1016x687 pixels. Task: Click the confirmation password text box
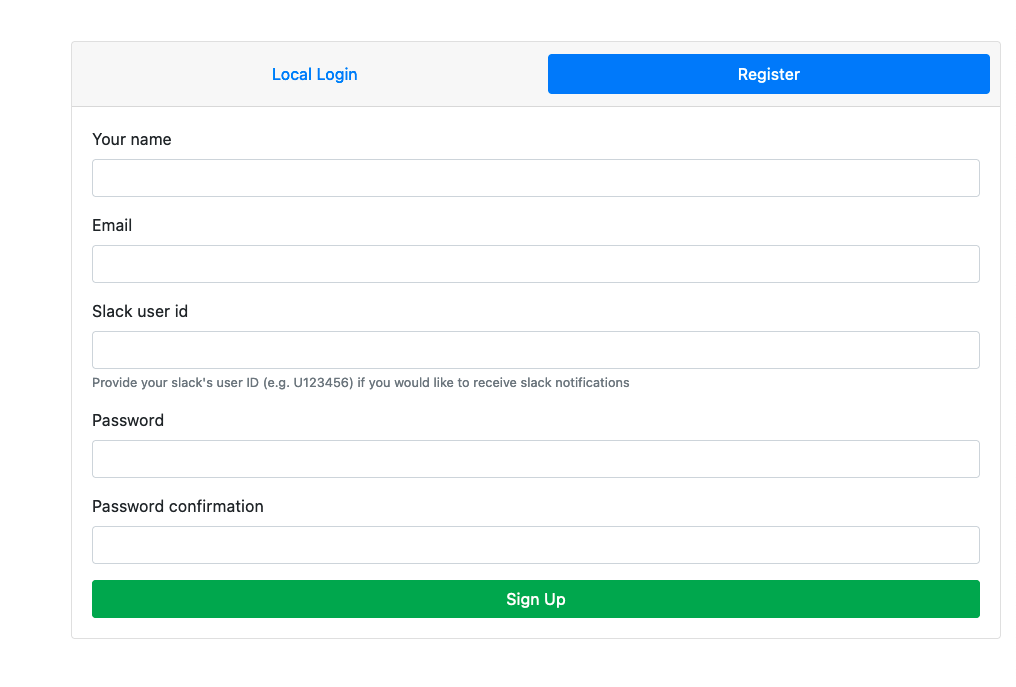535,544
